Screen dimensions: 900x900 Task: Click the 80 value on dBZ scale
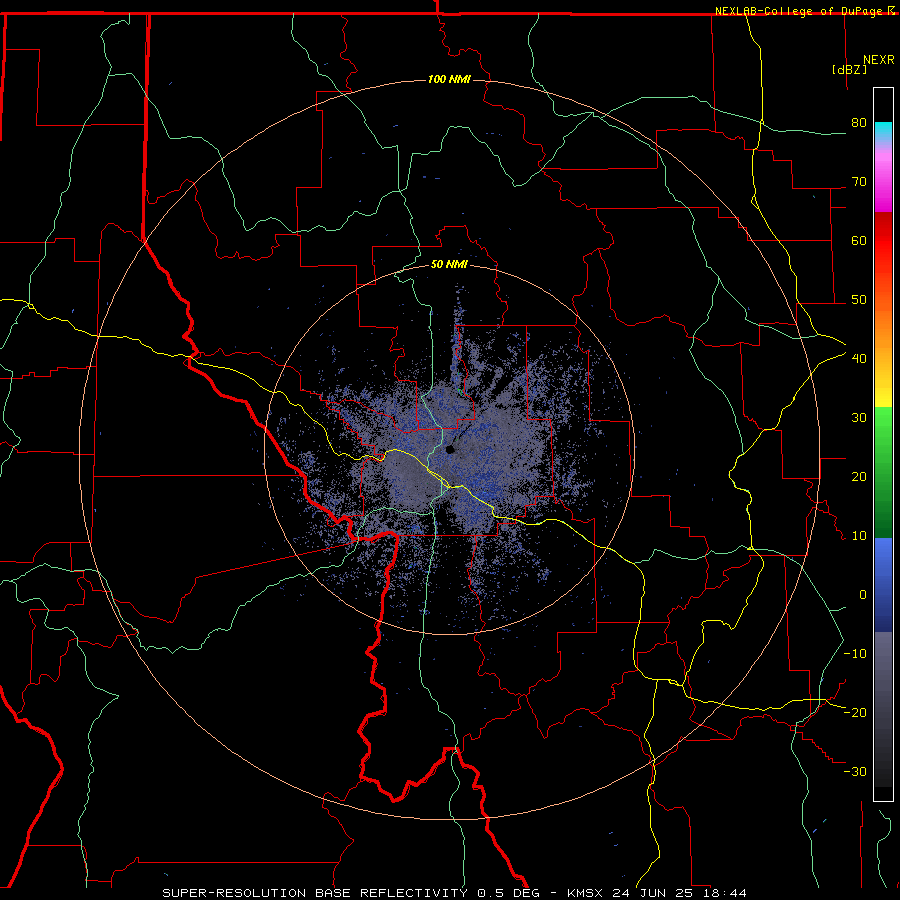(859, 123)
